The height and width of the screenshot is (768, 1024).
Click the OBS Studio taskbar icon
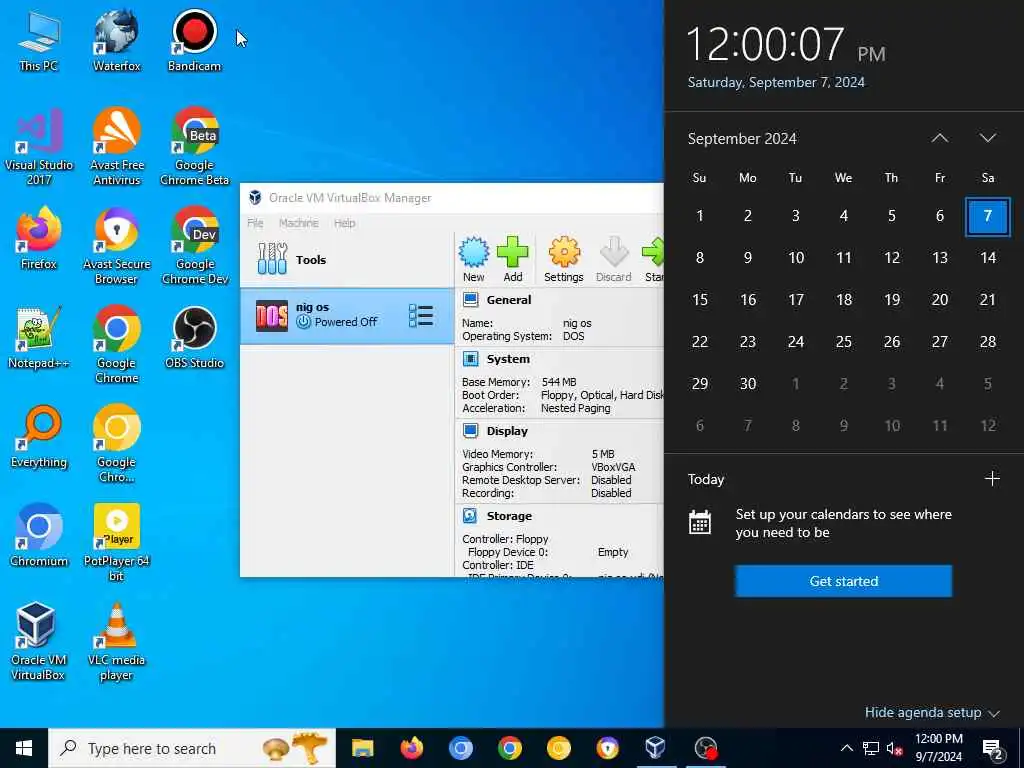pos(705,748)
